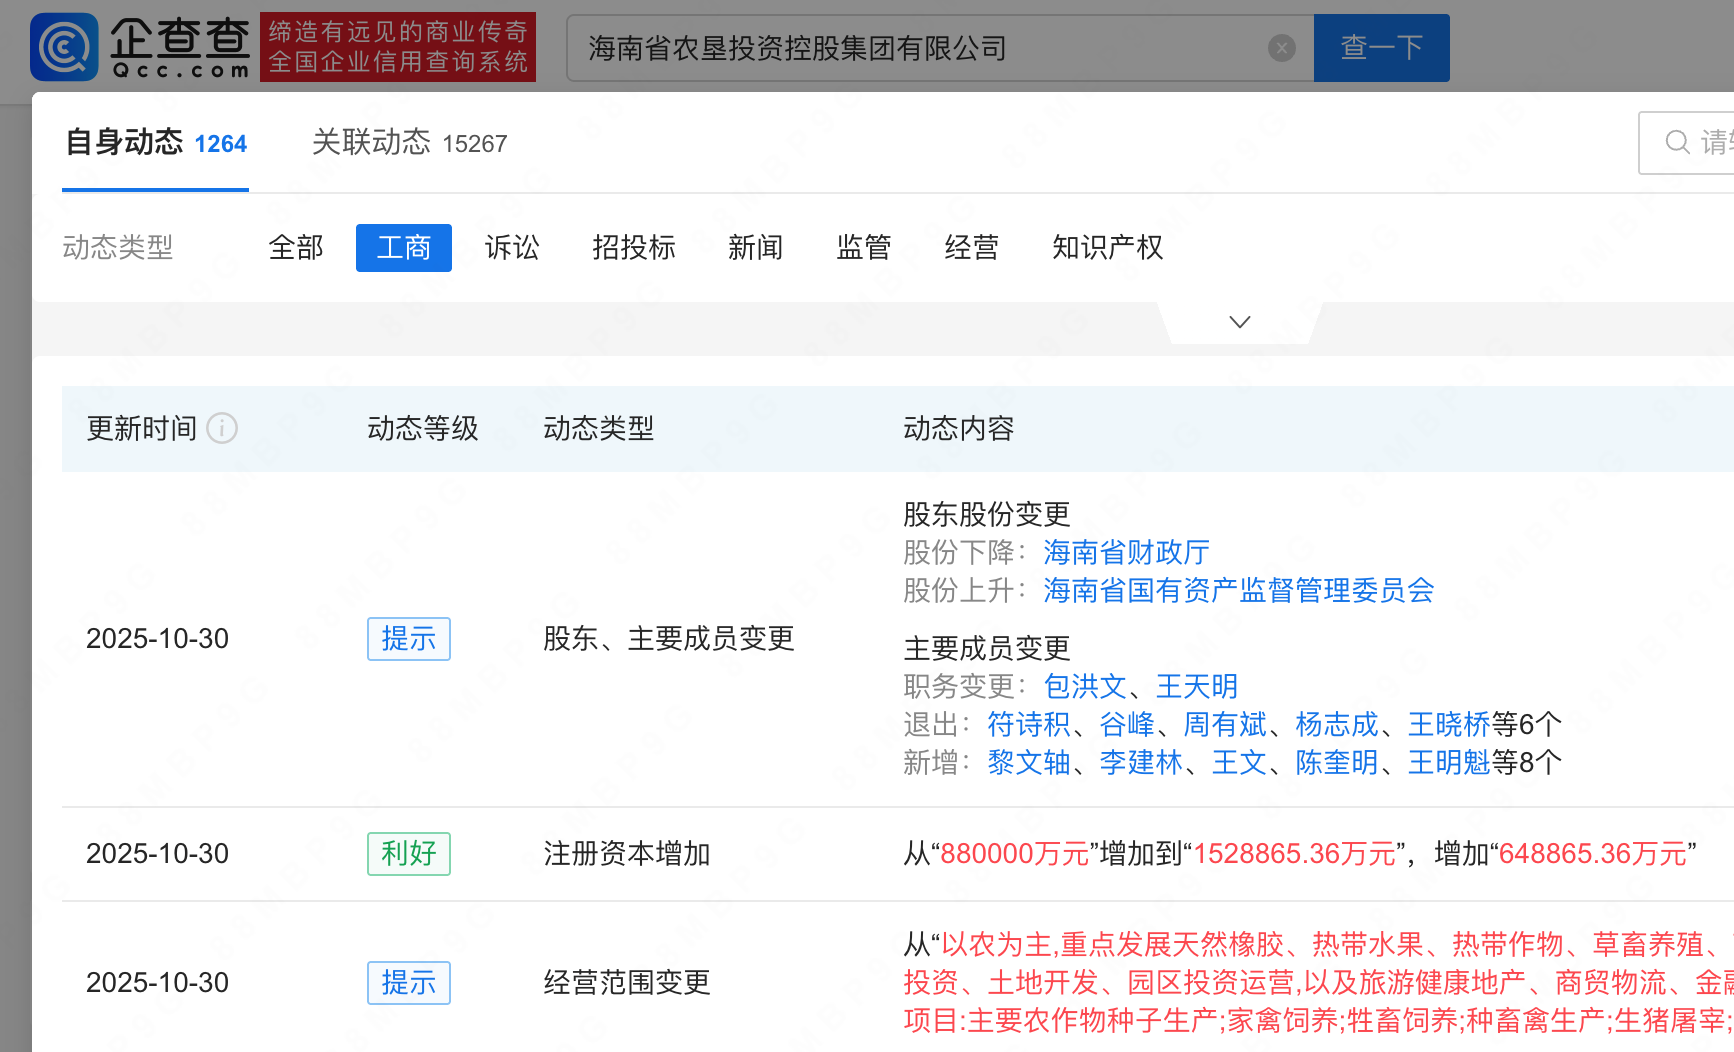1734x1052 pixels.
Task: Click the 利好 badge on 注册资本增加 row
Action: (408, 853)
